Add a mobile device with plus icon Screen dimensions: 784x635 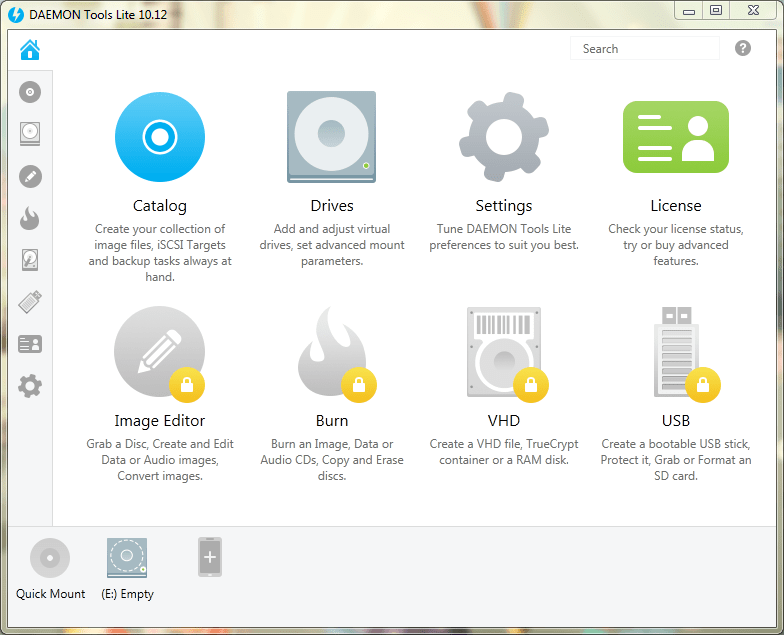210,557
